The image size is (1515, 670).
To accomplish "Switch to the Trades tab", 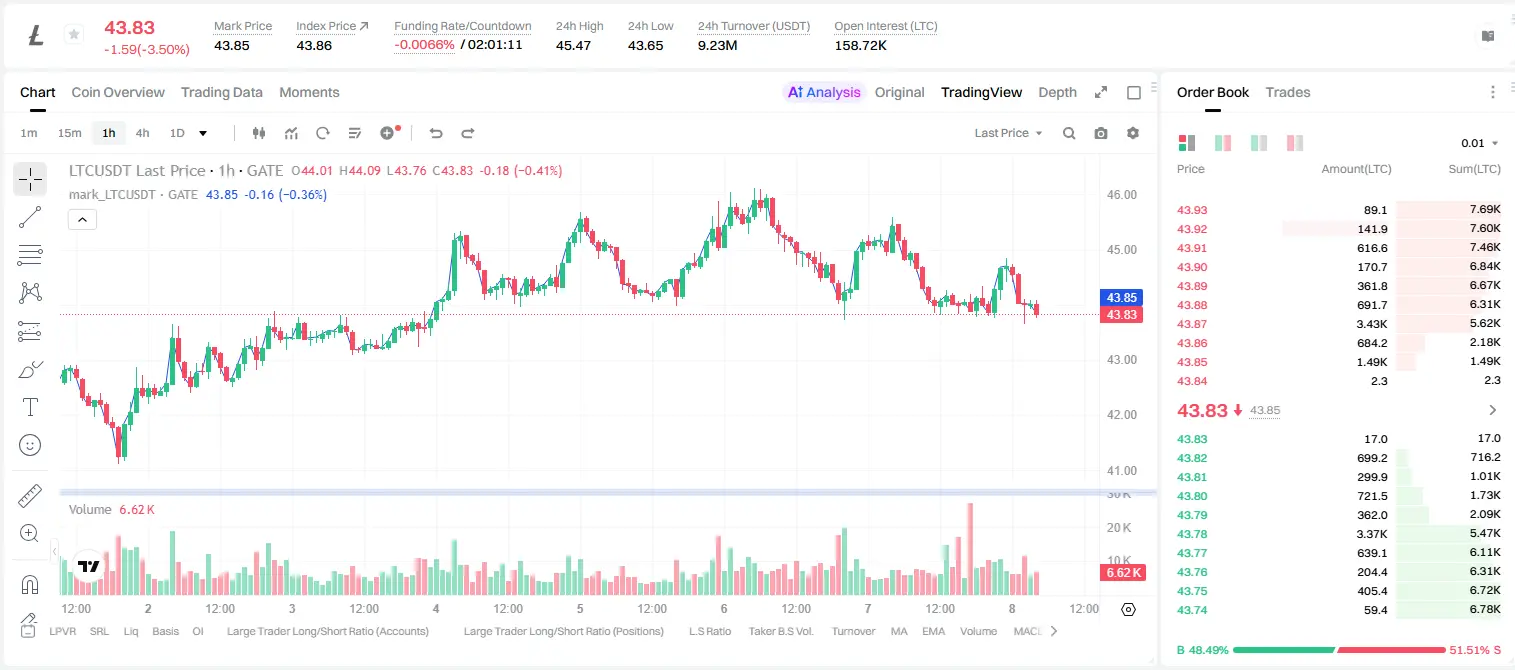I will point(1287,92).
